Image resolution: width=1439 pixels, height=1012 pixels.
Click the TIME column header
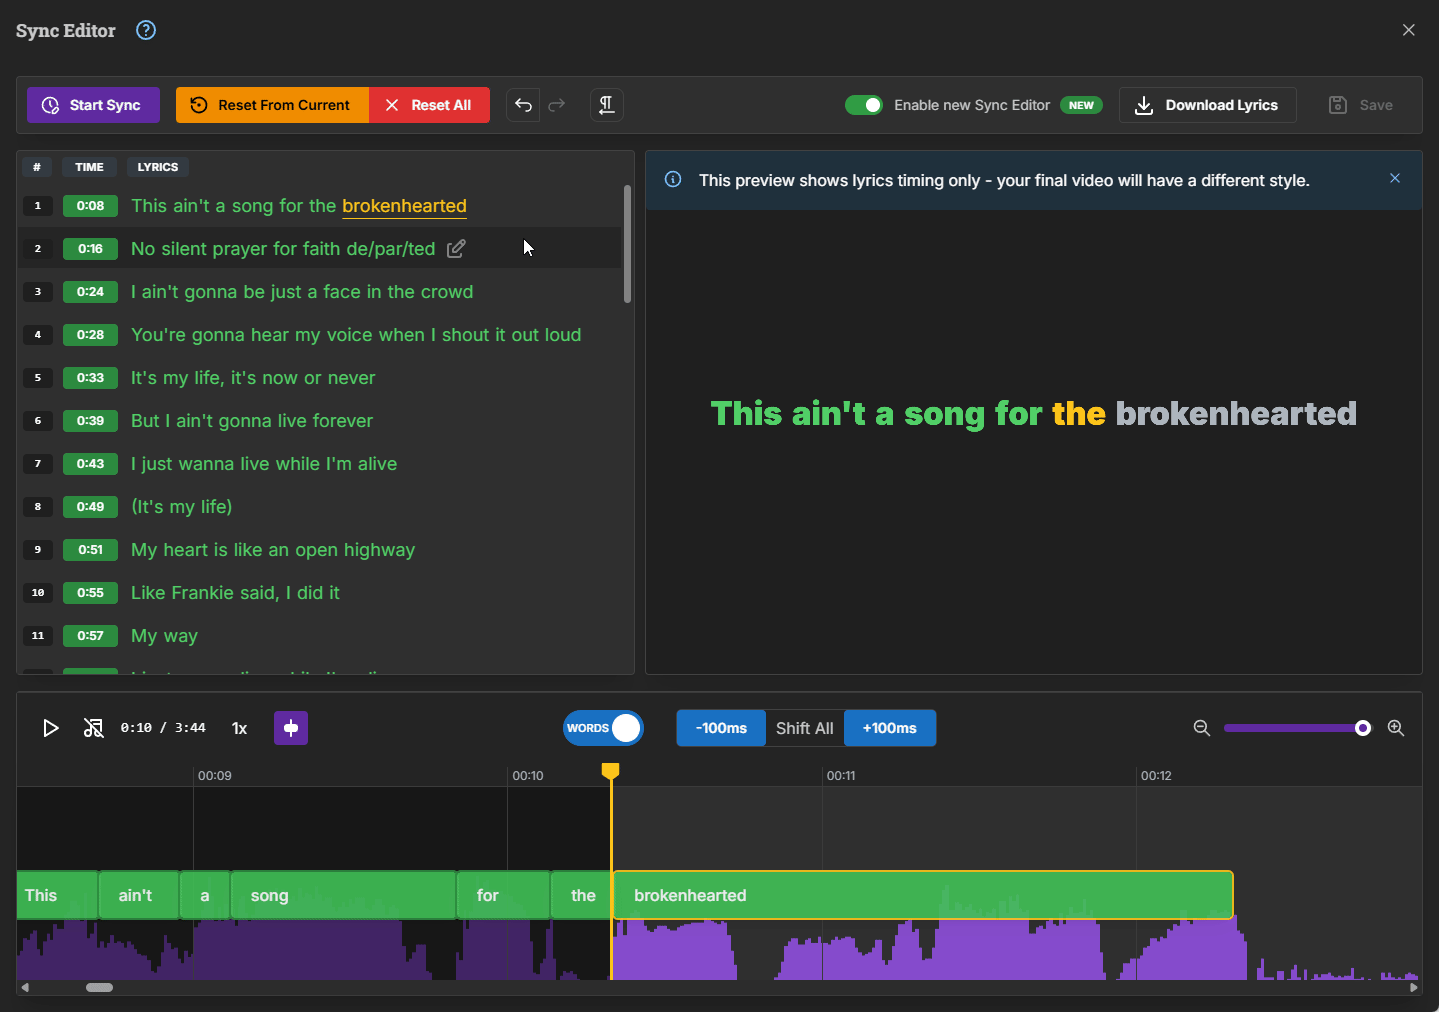click(x=89, y=167)
